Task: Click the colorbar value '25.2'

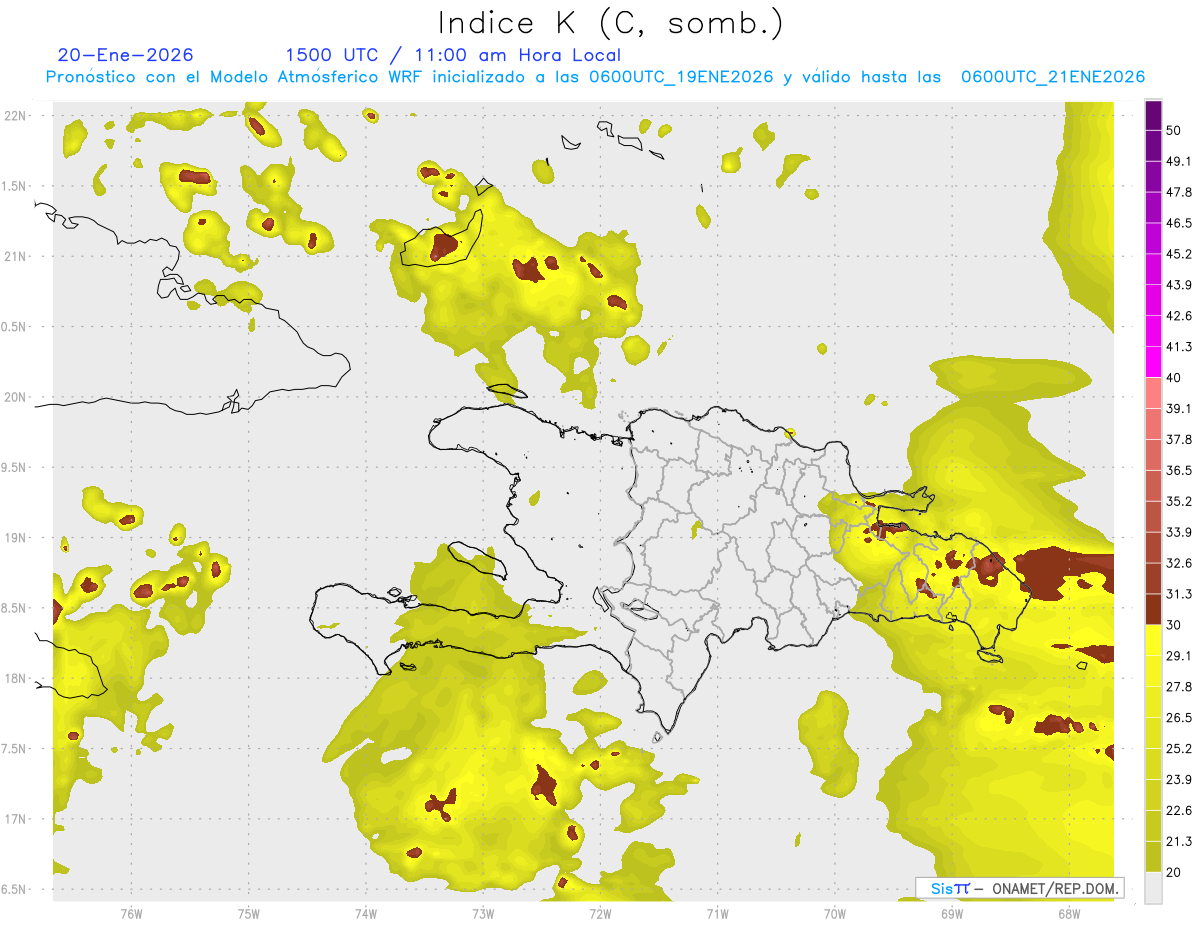Action: click(x=1179, y=748)
